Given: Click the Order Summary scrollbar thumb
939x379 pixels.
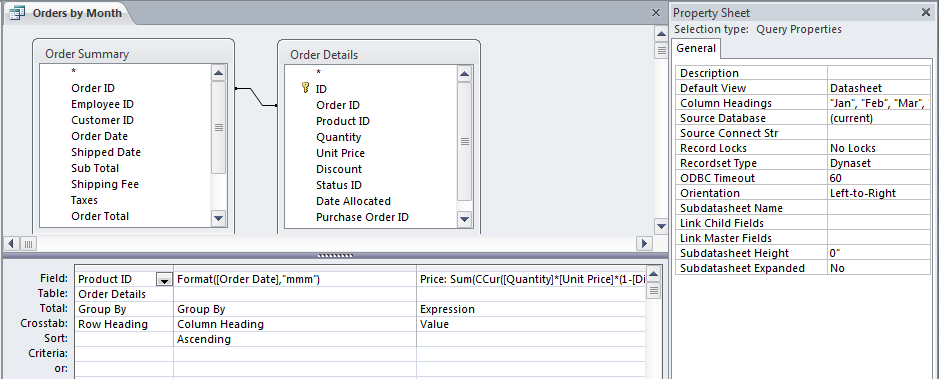Looking at the screenshot, I should pyautogui.click(x=219, y=128).
